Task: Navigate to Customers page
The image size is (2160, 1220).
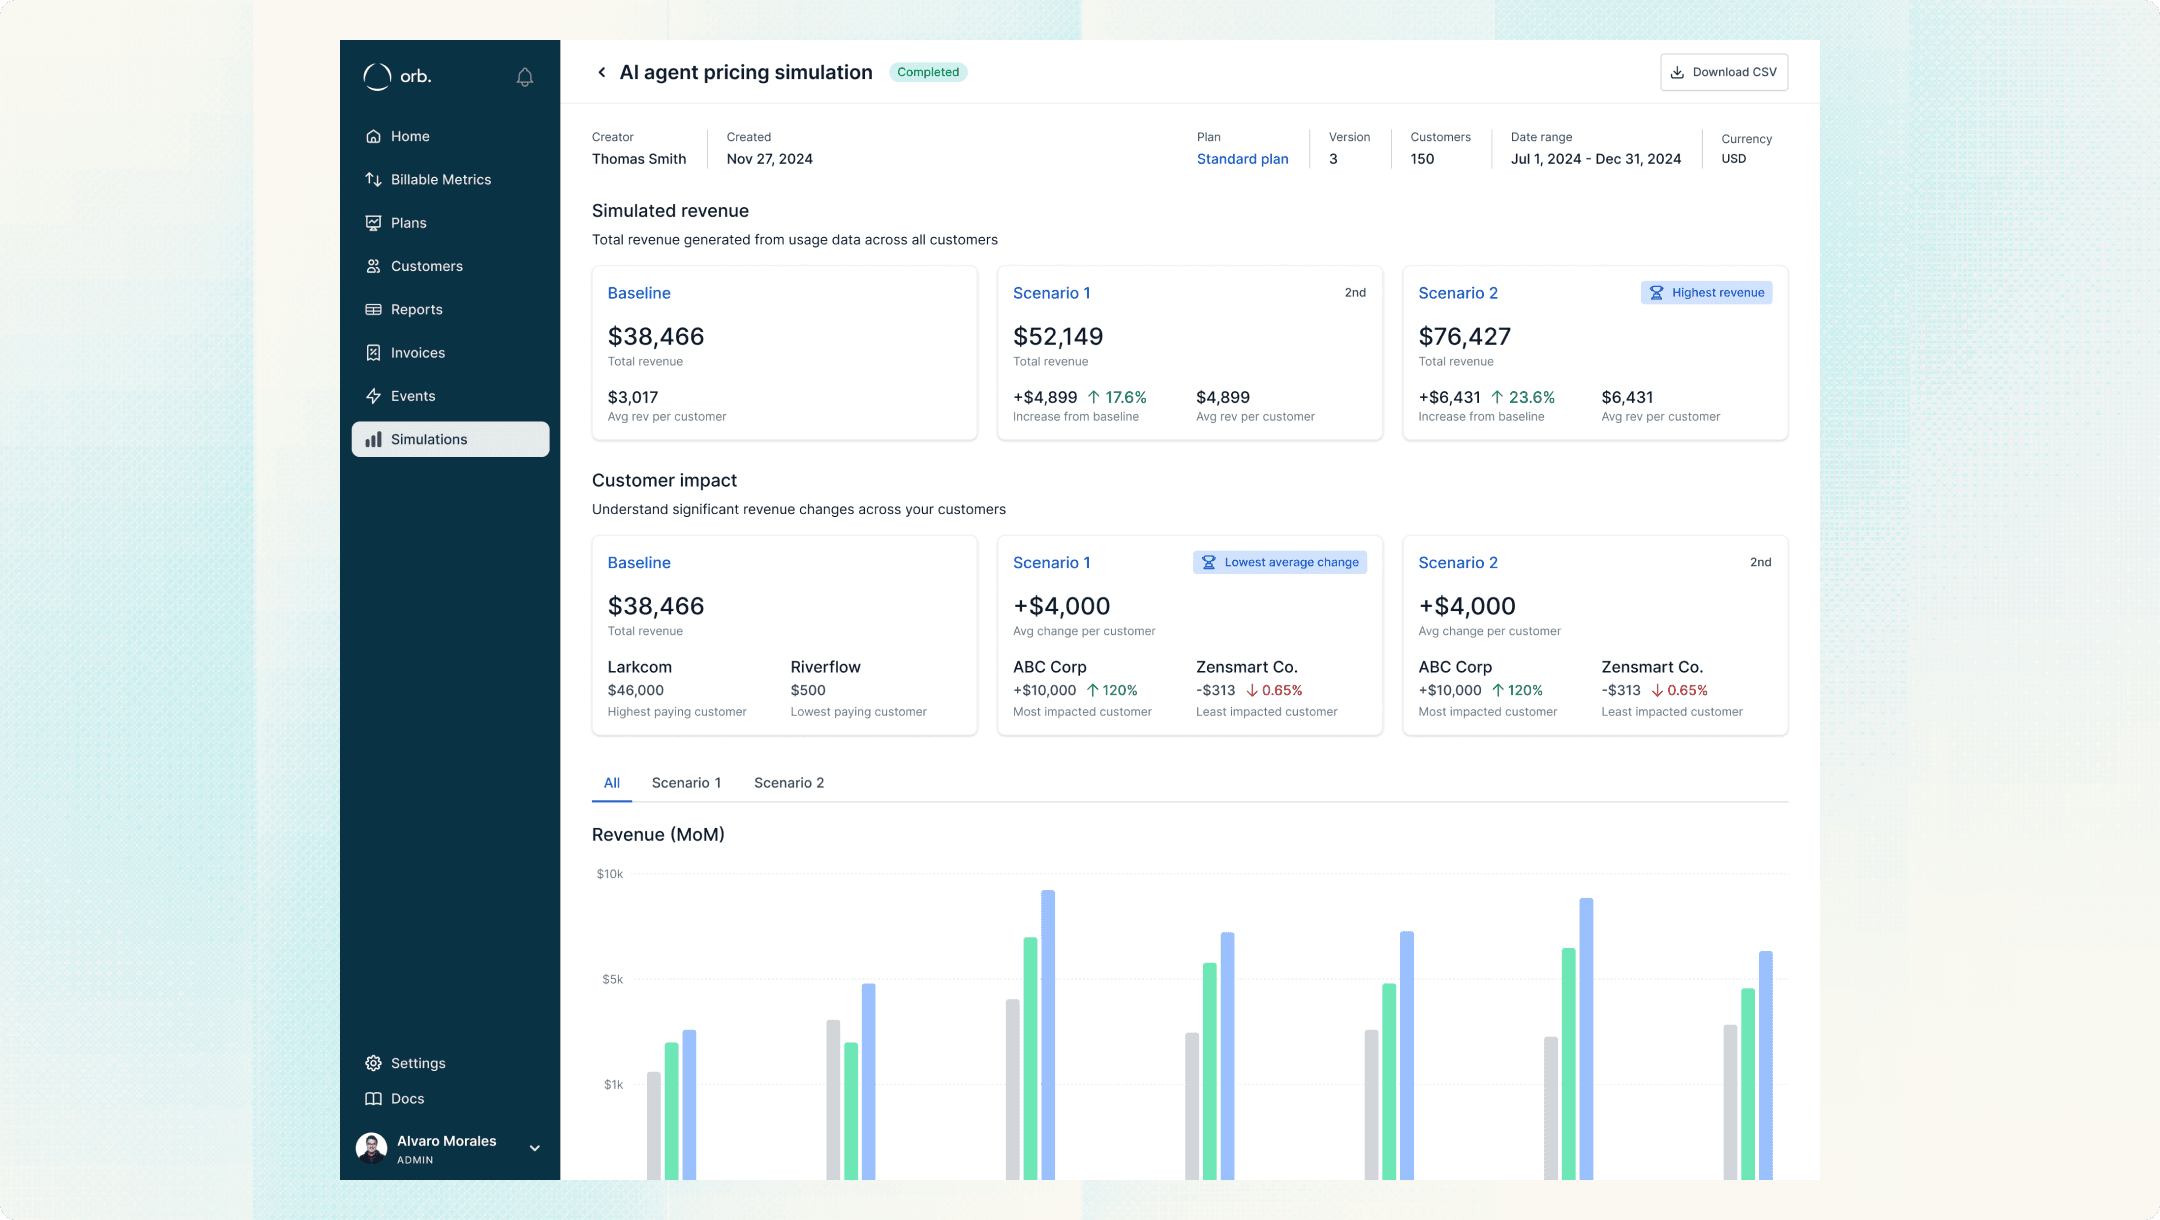Action: point(426,266)
